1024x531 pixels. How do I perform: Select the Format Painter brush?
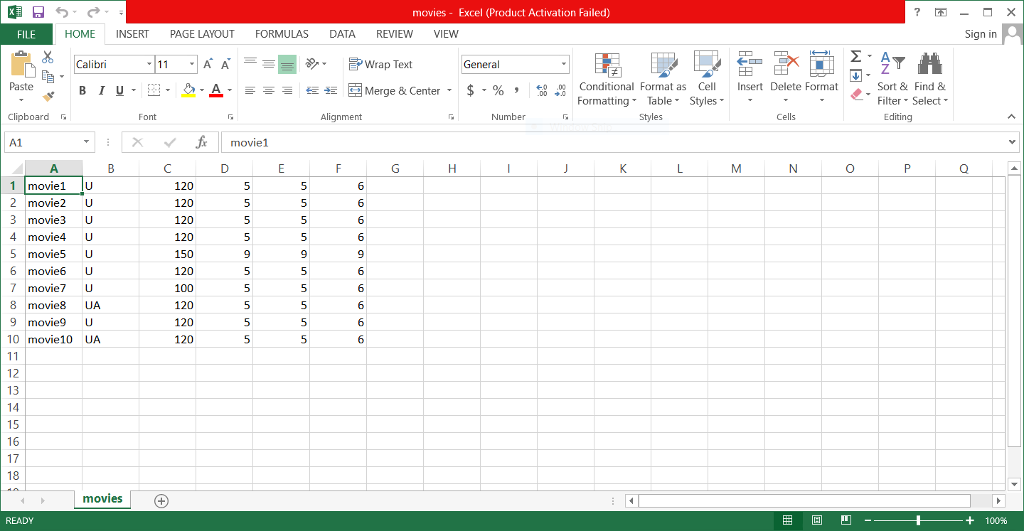[x=48, y=97]
